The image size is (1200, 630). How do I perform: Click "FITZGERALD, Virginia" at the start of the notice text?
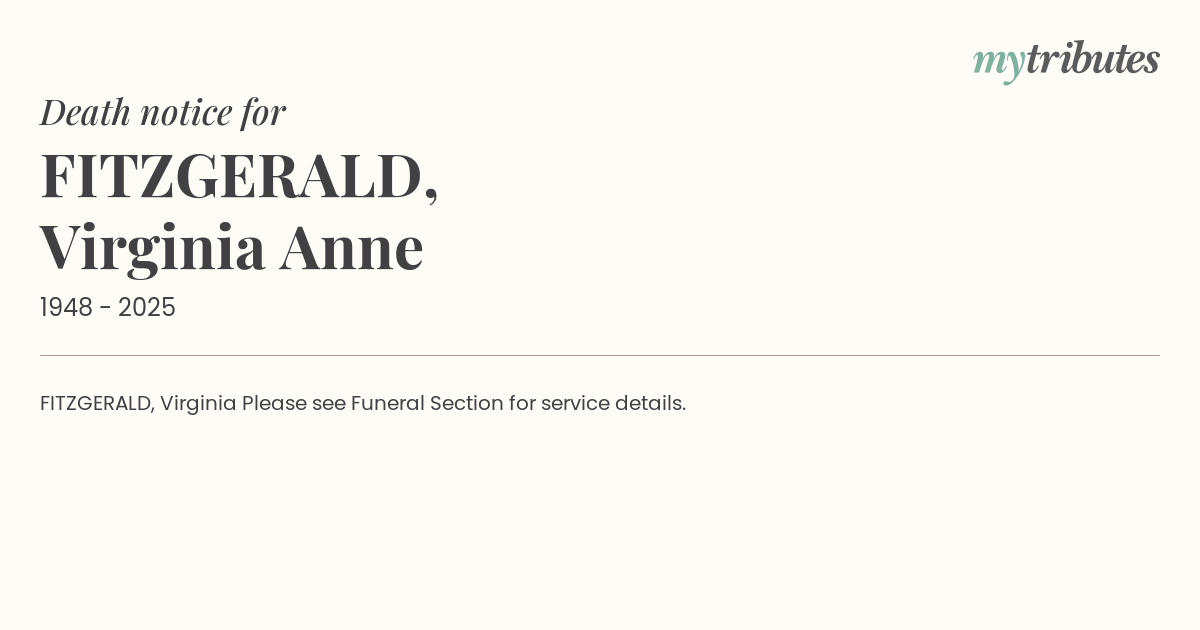click(138, 404)
